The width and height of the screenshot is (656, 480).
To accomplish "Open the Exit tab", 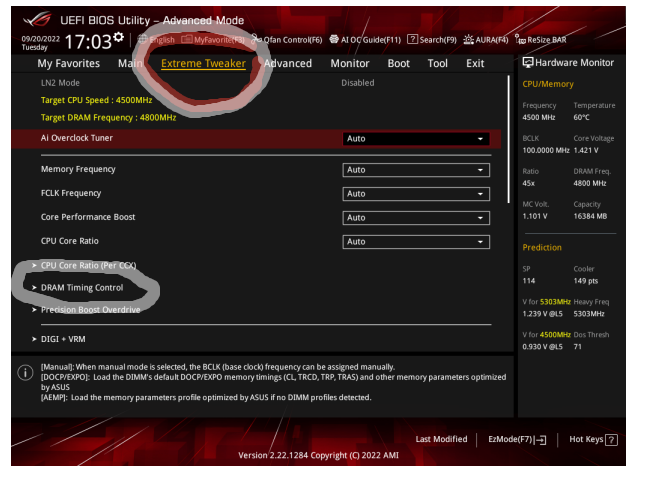I will tap(475, 63).
